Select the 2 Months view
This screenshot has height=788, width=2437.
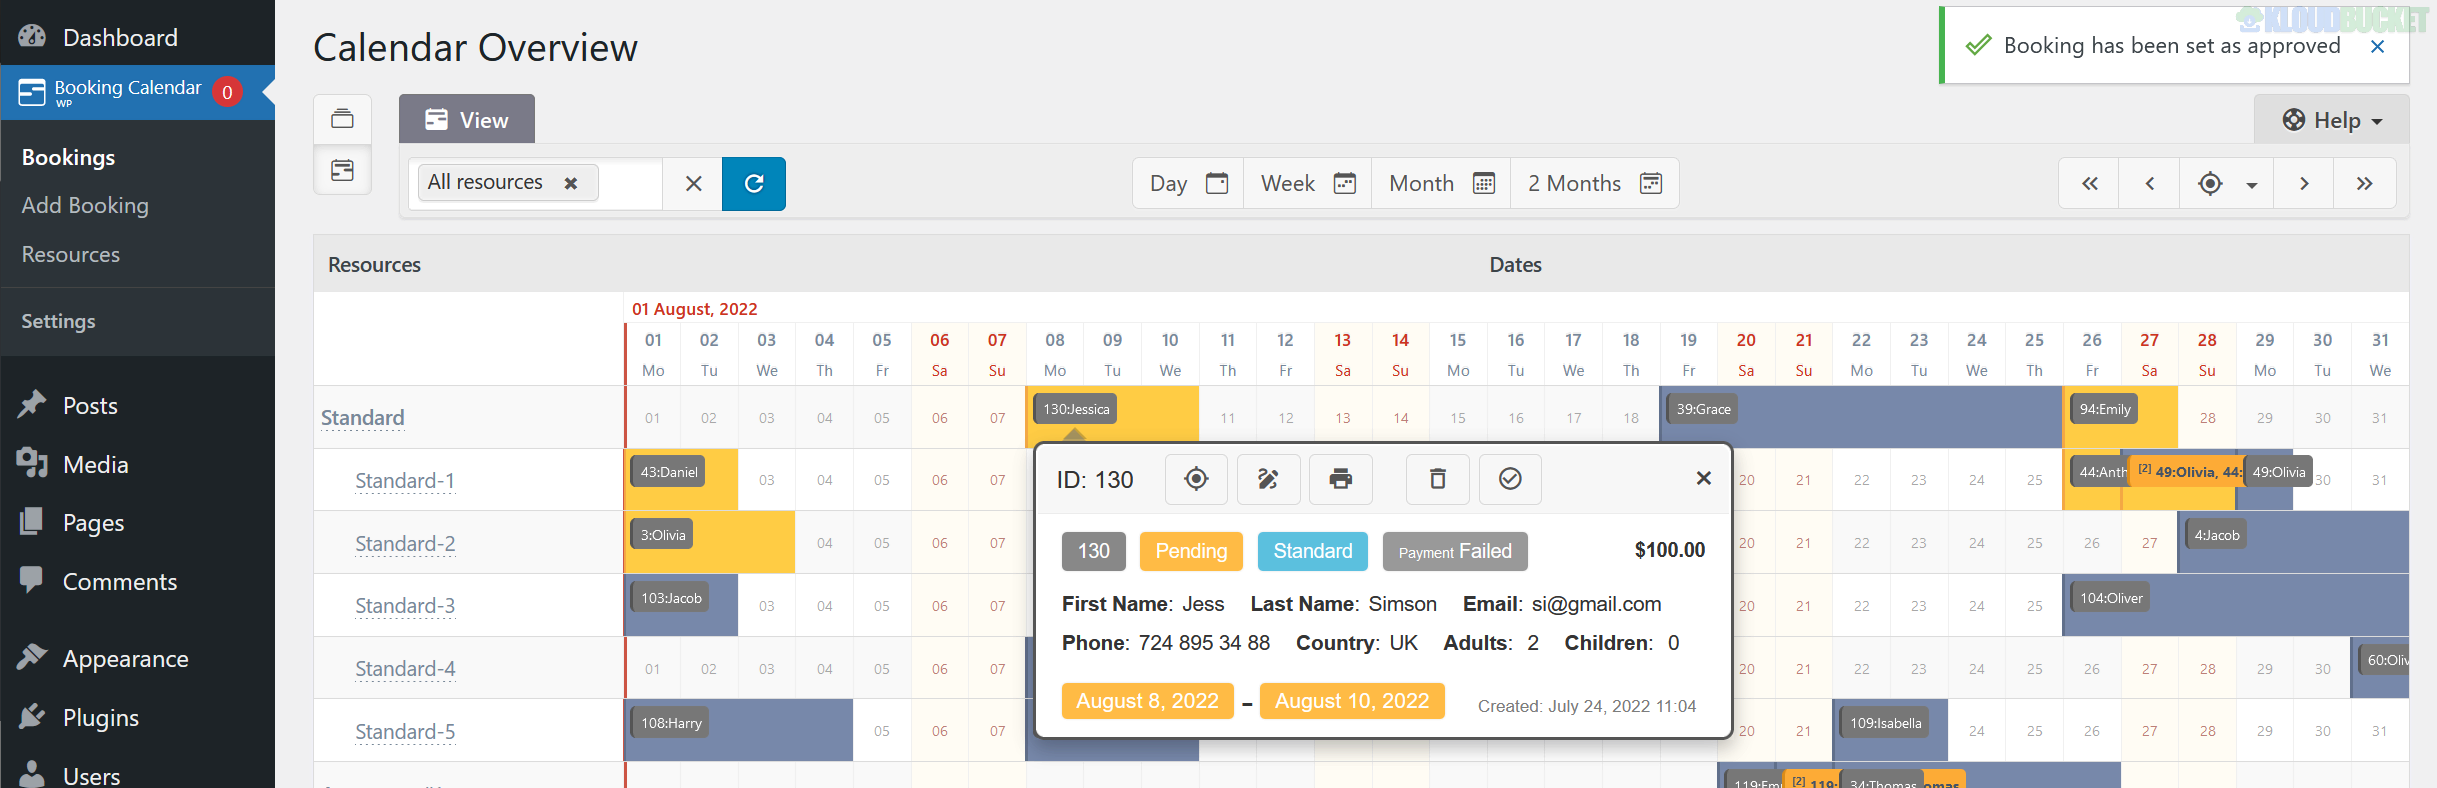point(1594,184)
